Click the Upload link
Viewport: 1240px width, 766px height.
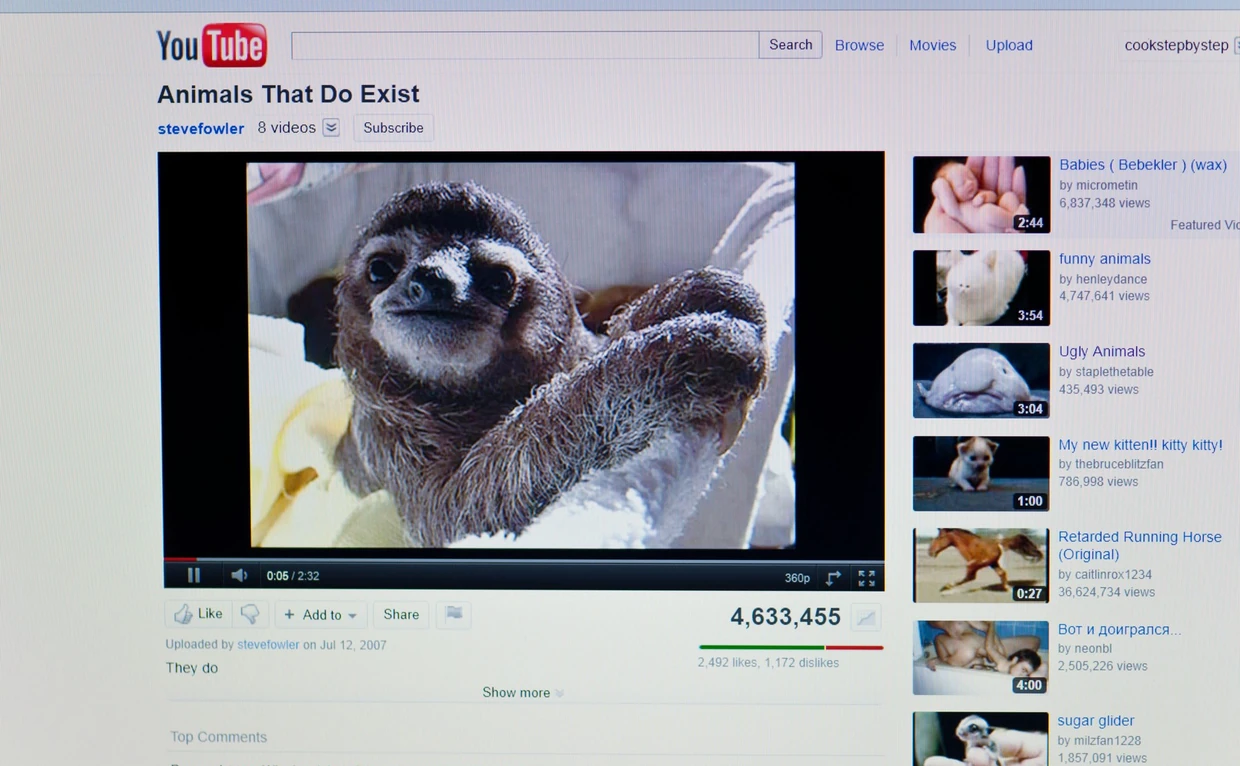[x=1008, y=45]
